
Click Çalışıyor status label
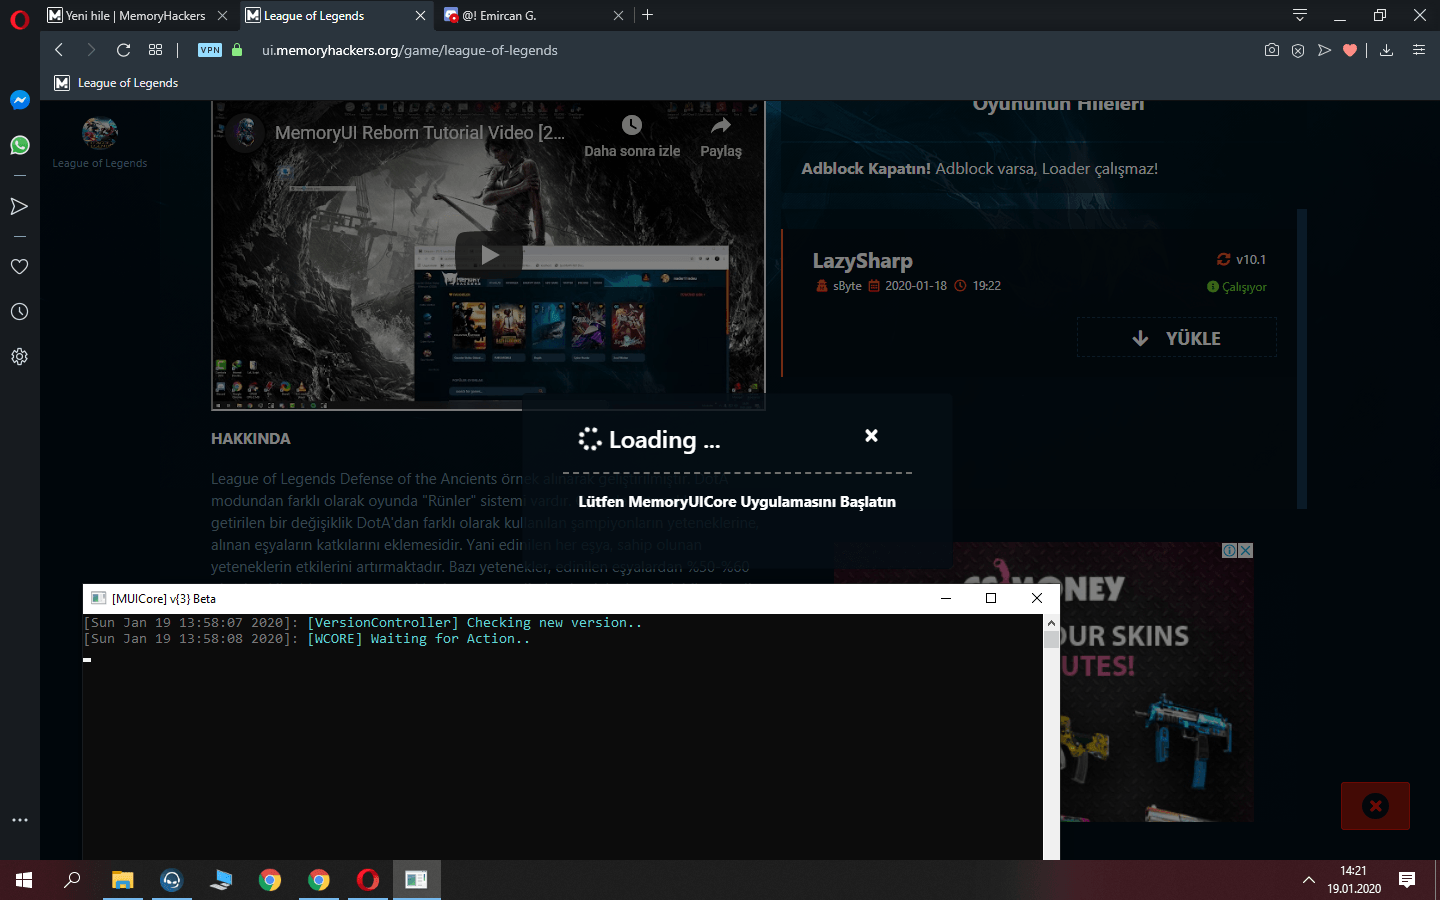click(x=1237, y=287)
